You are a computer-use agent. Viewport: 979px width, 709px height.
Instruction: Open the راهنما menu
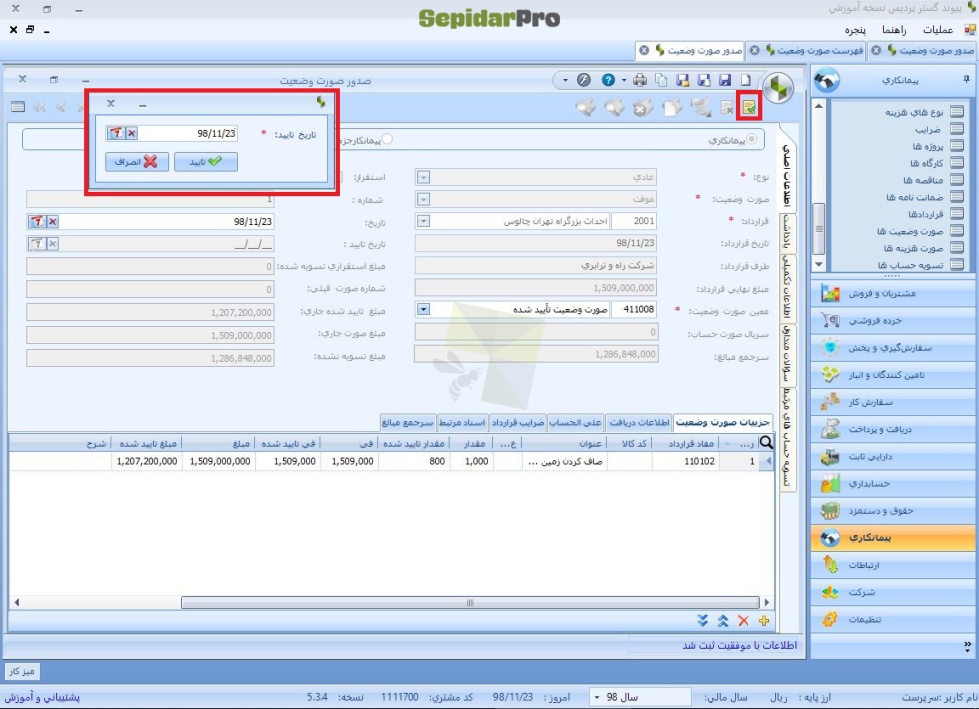pyautogui.click(x=893, y=29)
